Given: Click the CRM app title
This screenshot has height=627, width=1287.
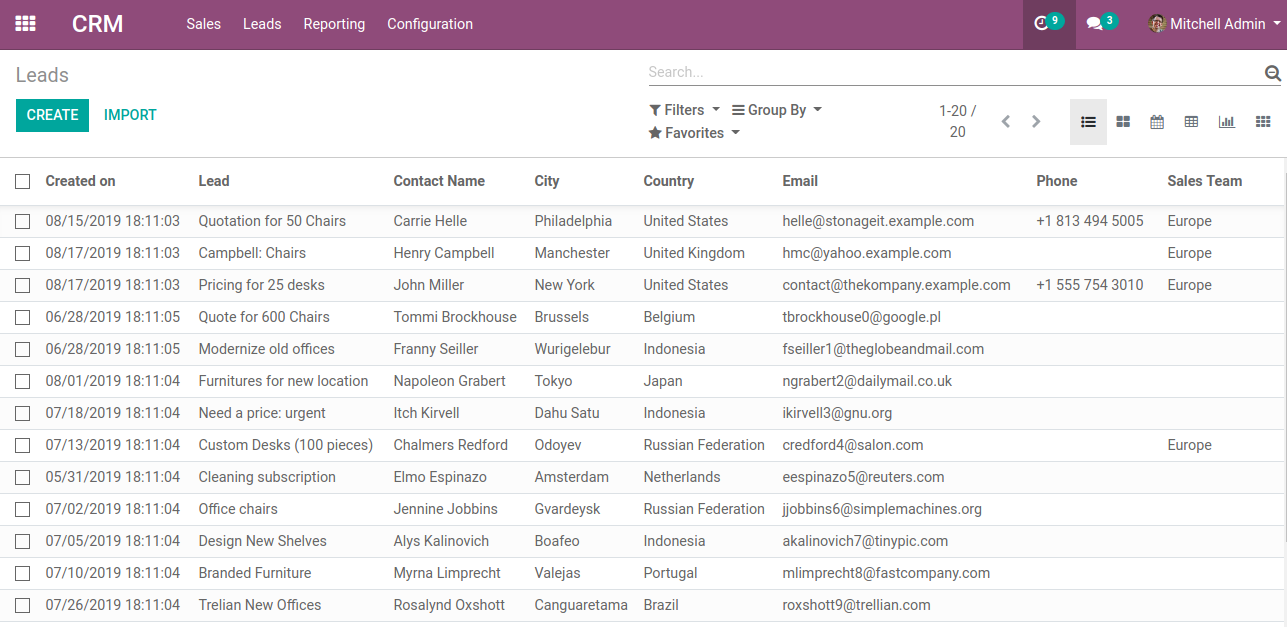Looking at the screenshot, I should pyautogui.click(x=98, y=24).
